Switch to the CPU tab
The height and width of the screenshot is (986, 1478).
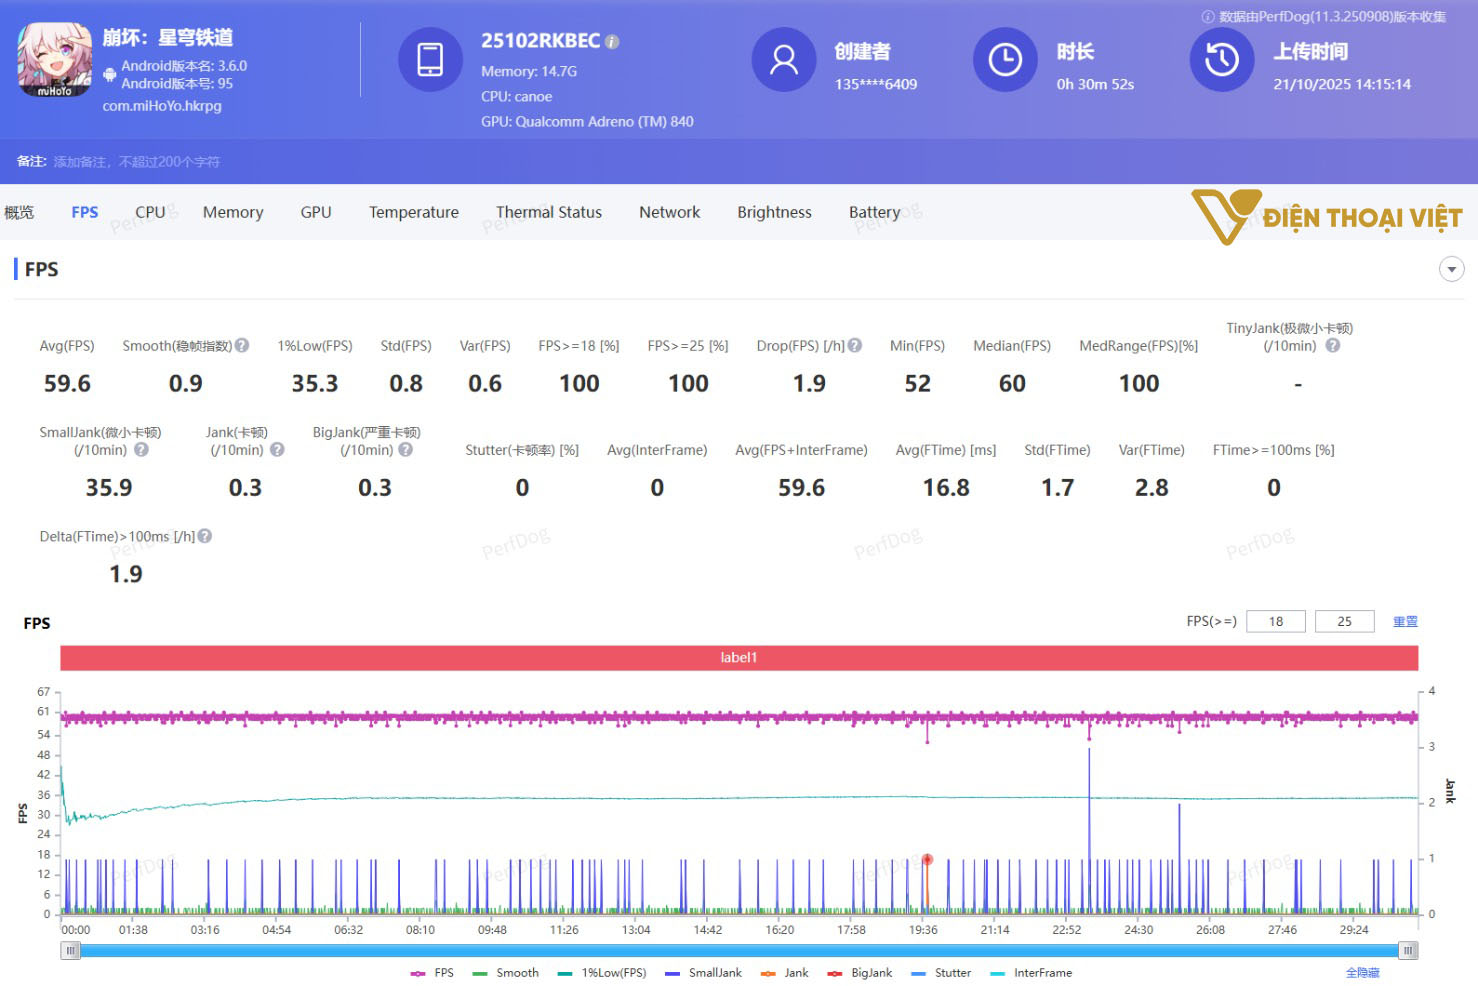[x=150, y=212]
